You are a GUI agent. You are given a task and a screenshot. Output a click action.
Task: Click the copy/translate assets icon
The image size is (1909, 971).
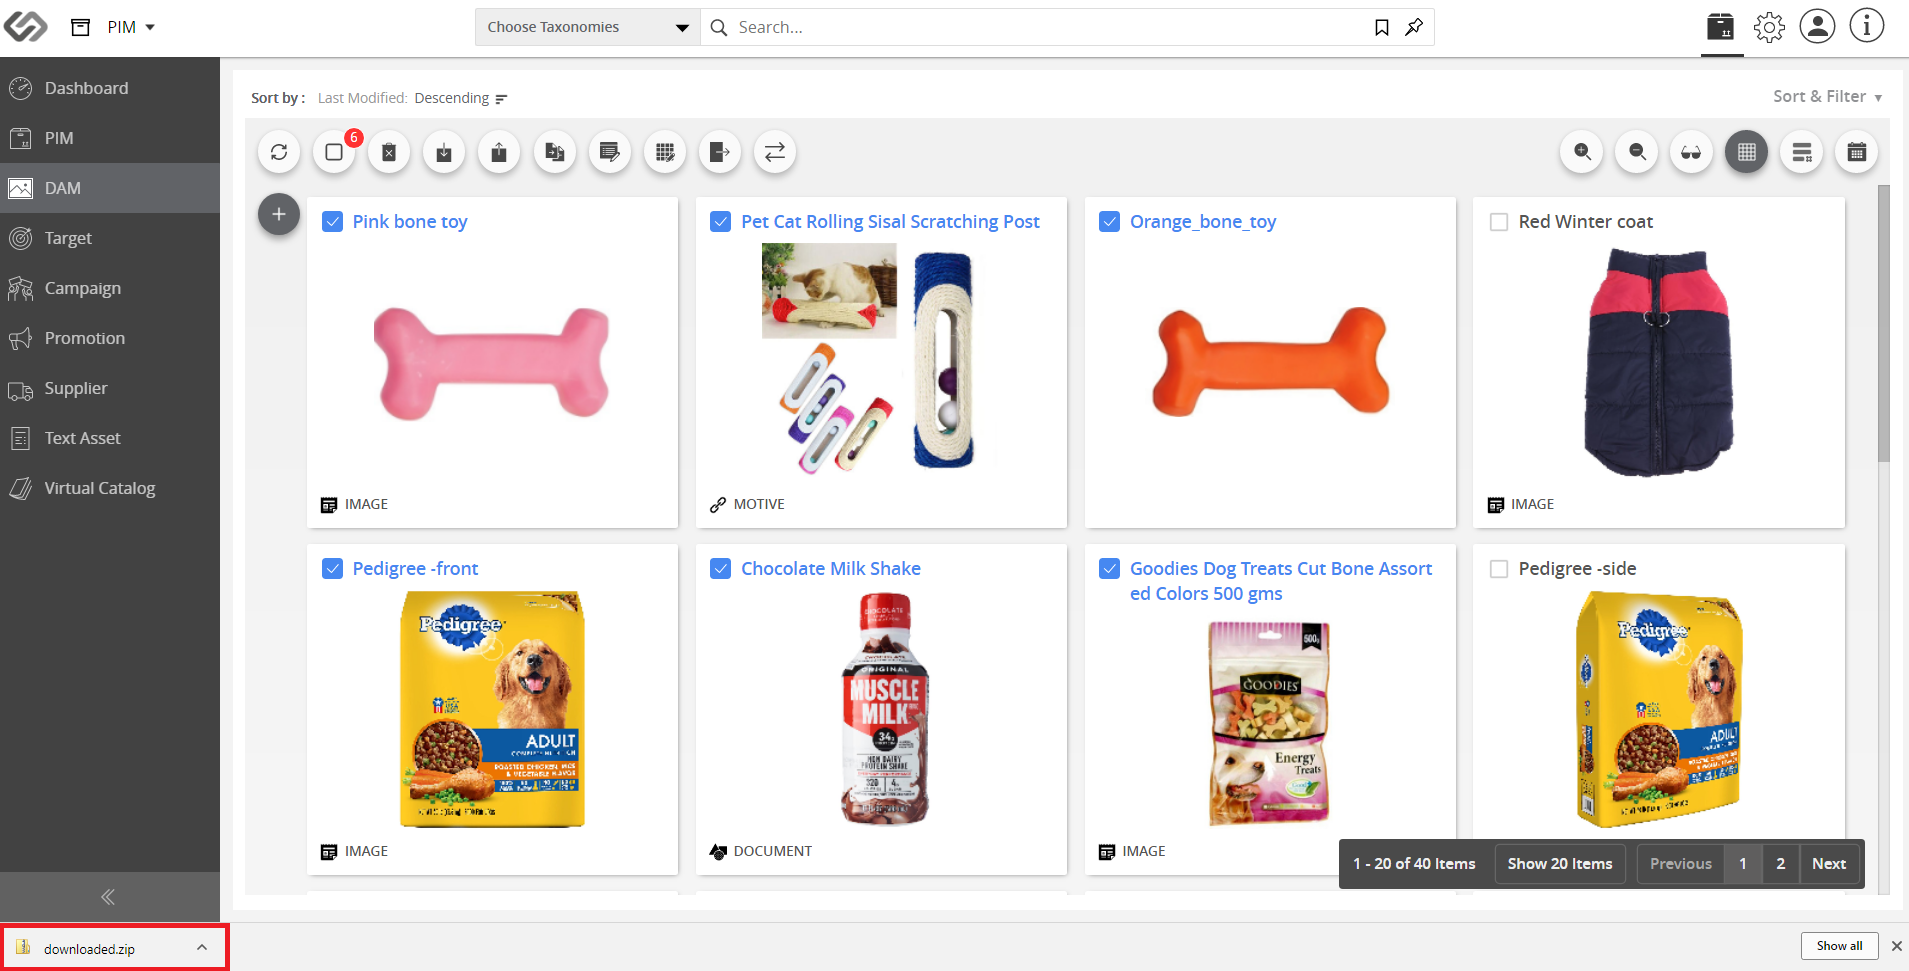[554, 152]
